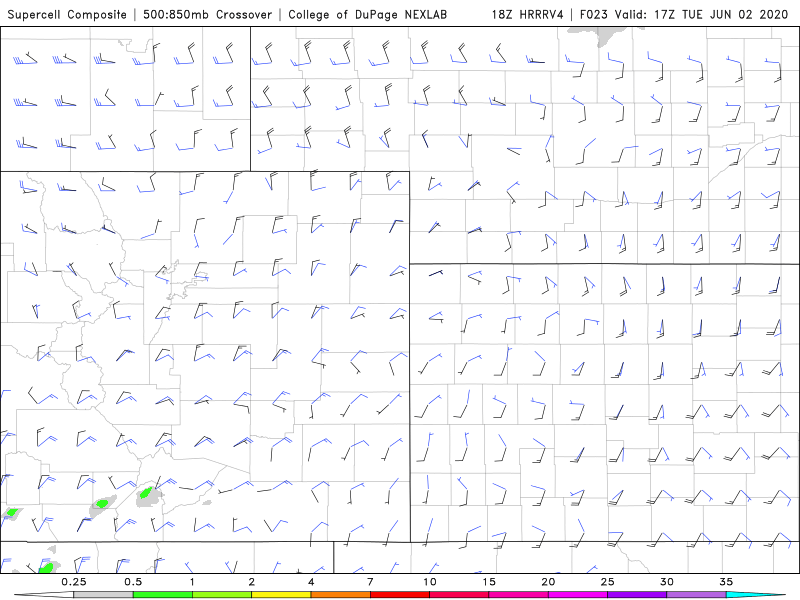Click the lime 1-2 color bar segment
This screenshot has width=800, height=600.
pos(222,595)
